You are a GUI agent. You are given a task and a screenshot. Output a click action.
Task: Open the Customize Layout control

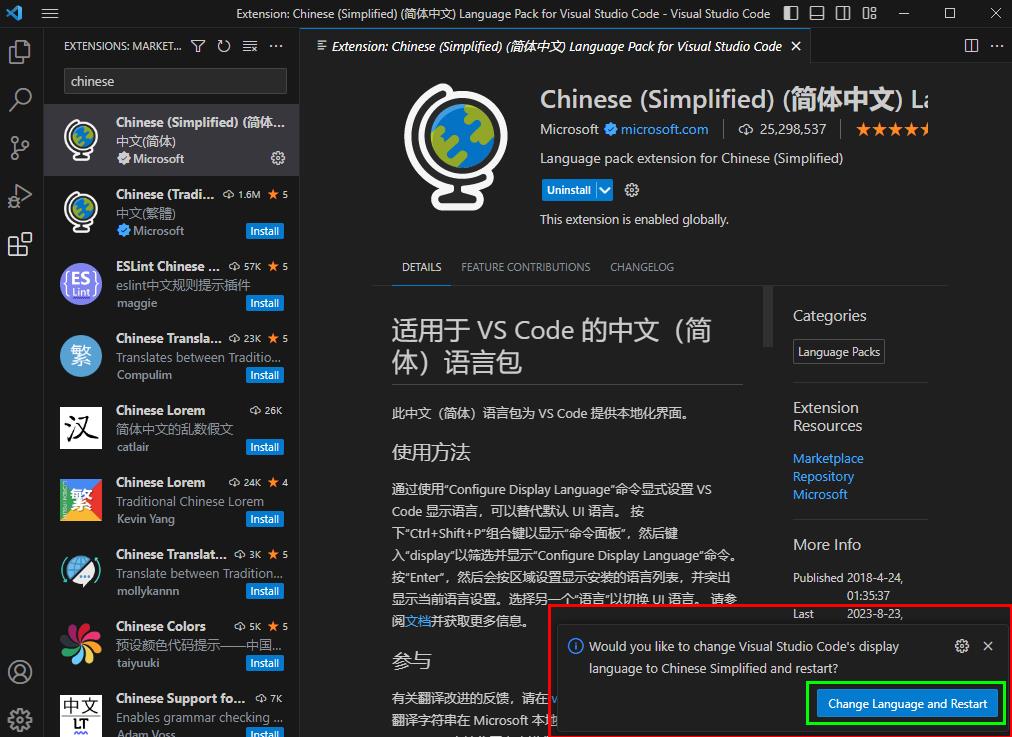[870, 14]
